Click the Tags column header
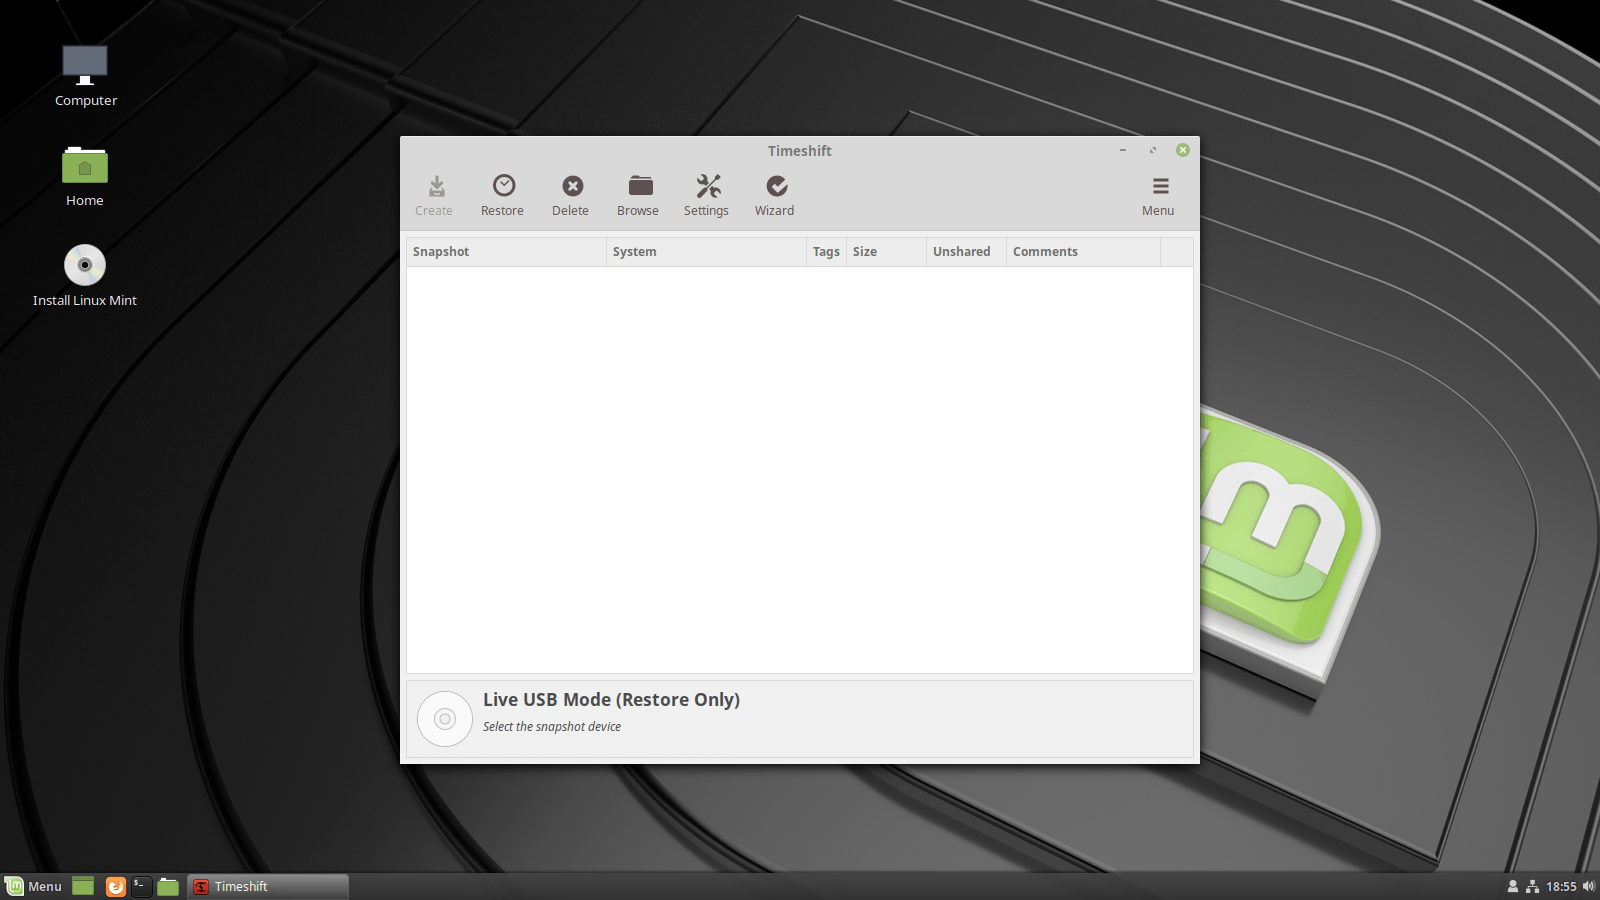The height and width of the screenshot is (900, 1600). pos(826,252)
